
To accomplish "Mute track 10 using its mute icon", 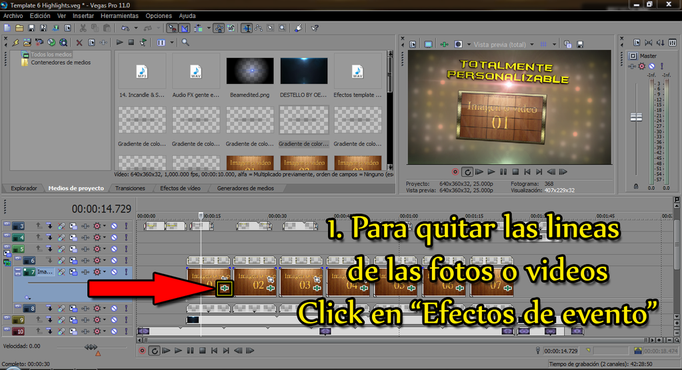I will (x=114, y=331).
